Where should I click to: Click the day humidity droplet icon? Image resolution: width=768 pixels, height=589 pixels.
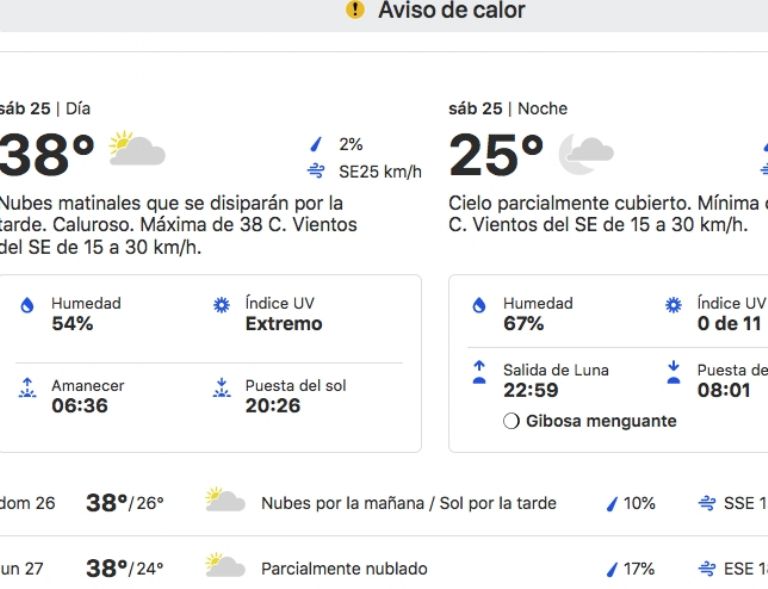click(x=28, y=306)
